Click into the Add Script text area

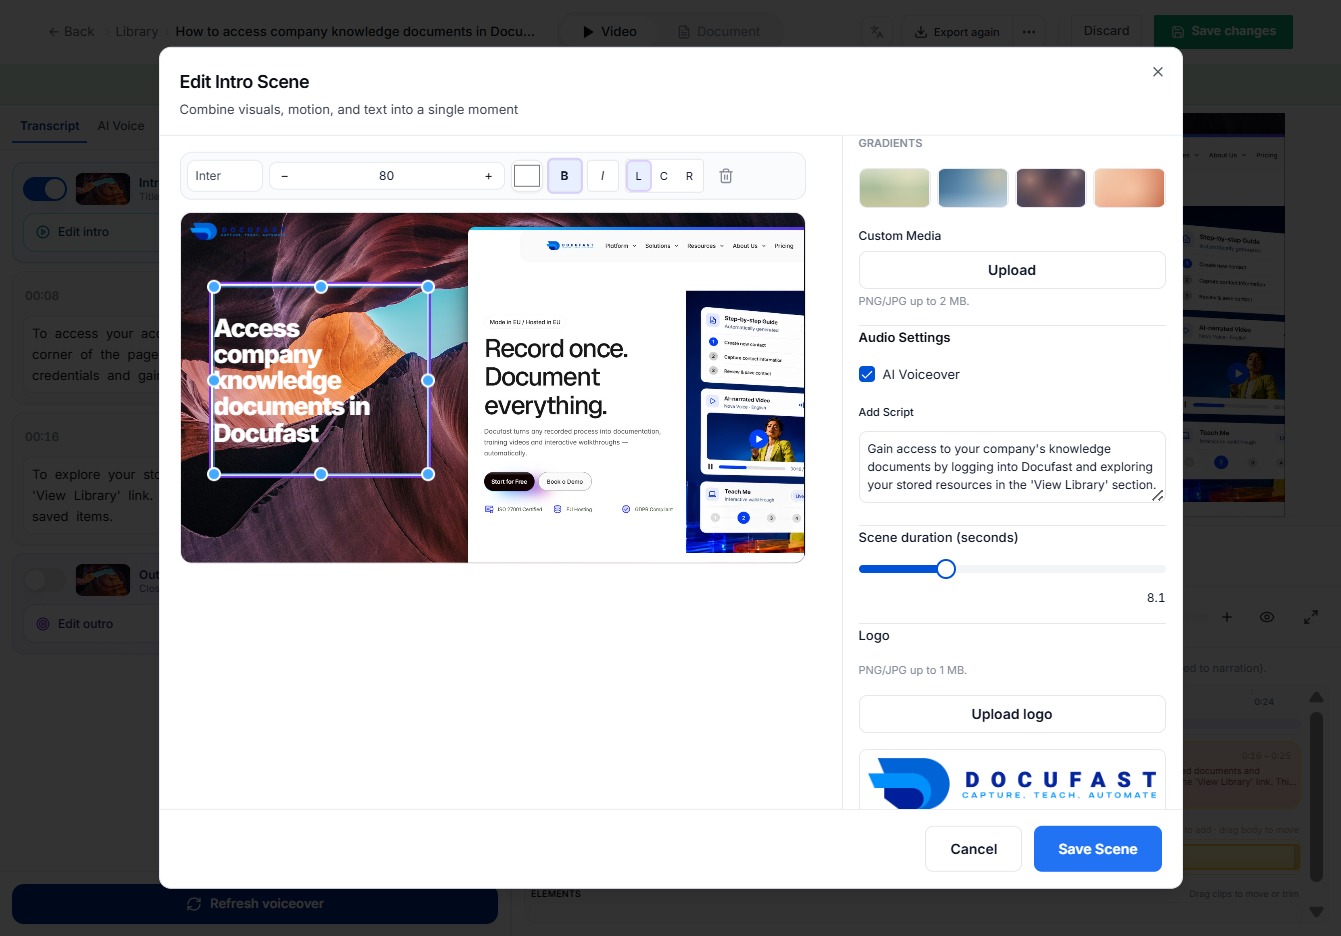(1012, 467)
